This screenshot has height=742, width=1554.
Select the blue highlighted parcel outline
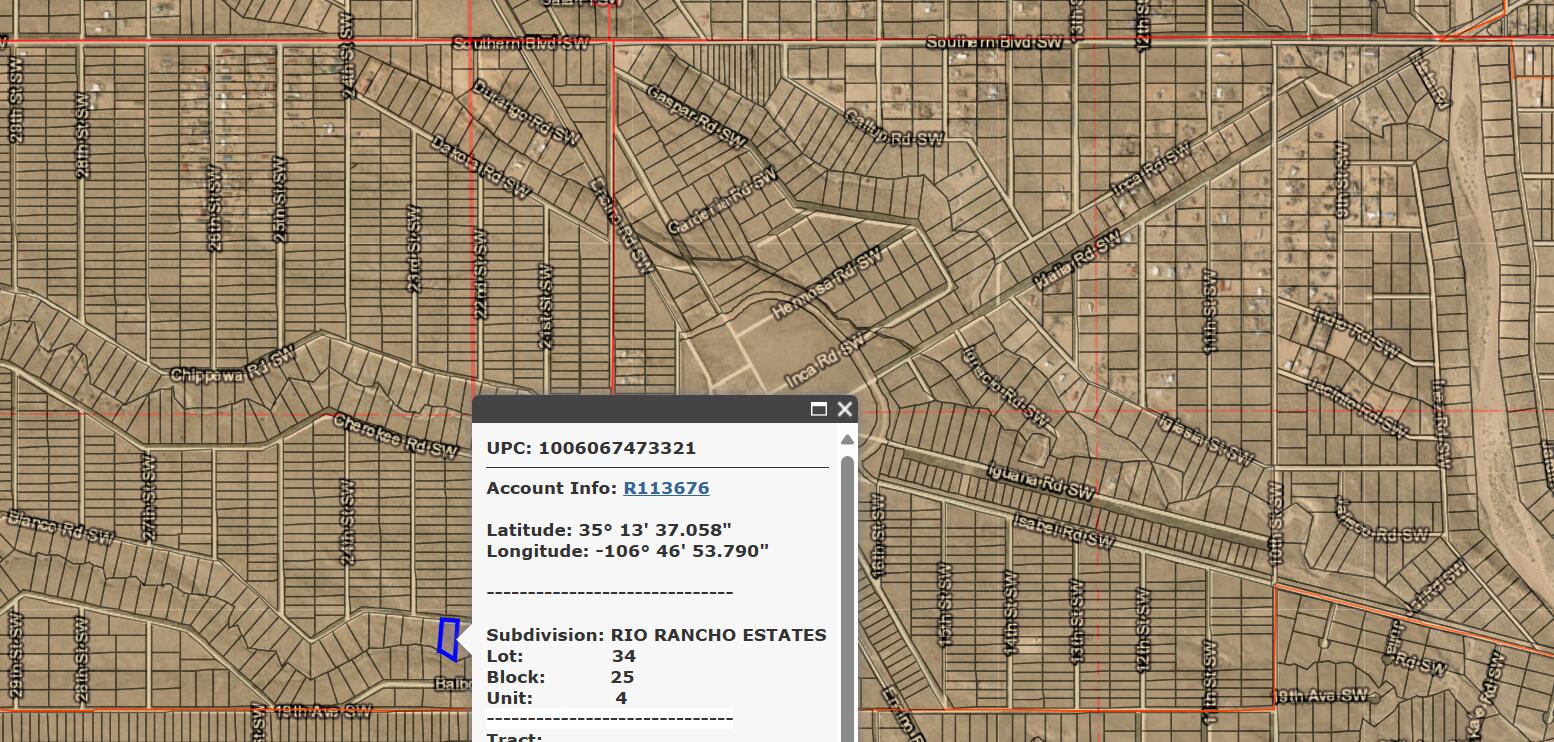click(x=449, y=639)
